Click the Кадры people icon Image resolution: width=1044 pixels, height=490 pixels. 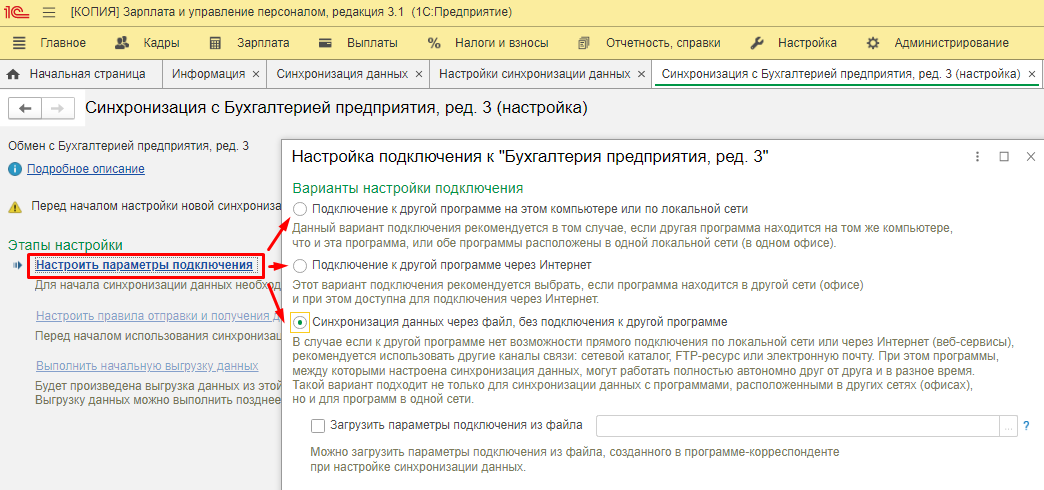121,43
